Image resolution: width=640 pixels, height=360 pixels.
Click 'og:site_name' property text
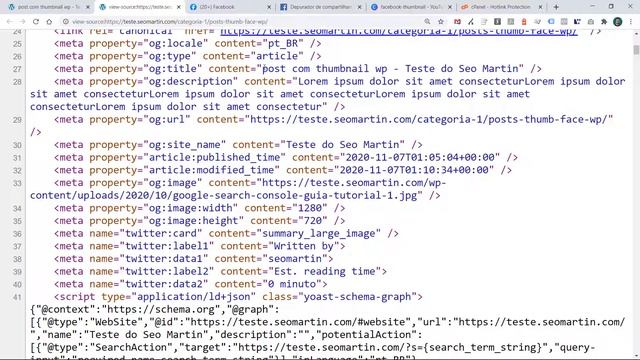click(x=184, y=144)
